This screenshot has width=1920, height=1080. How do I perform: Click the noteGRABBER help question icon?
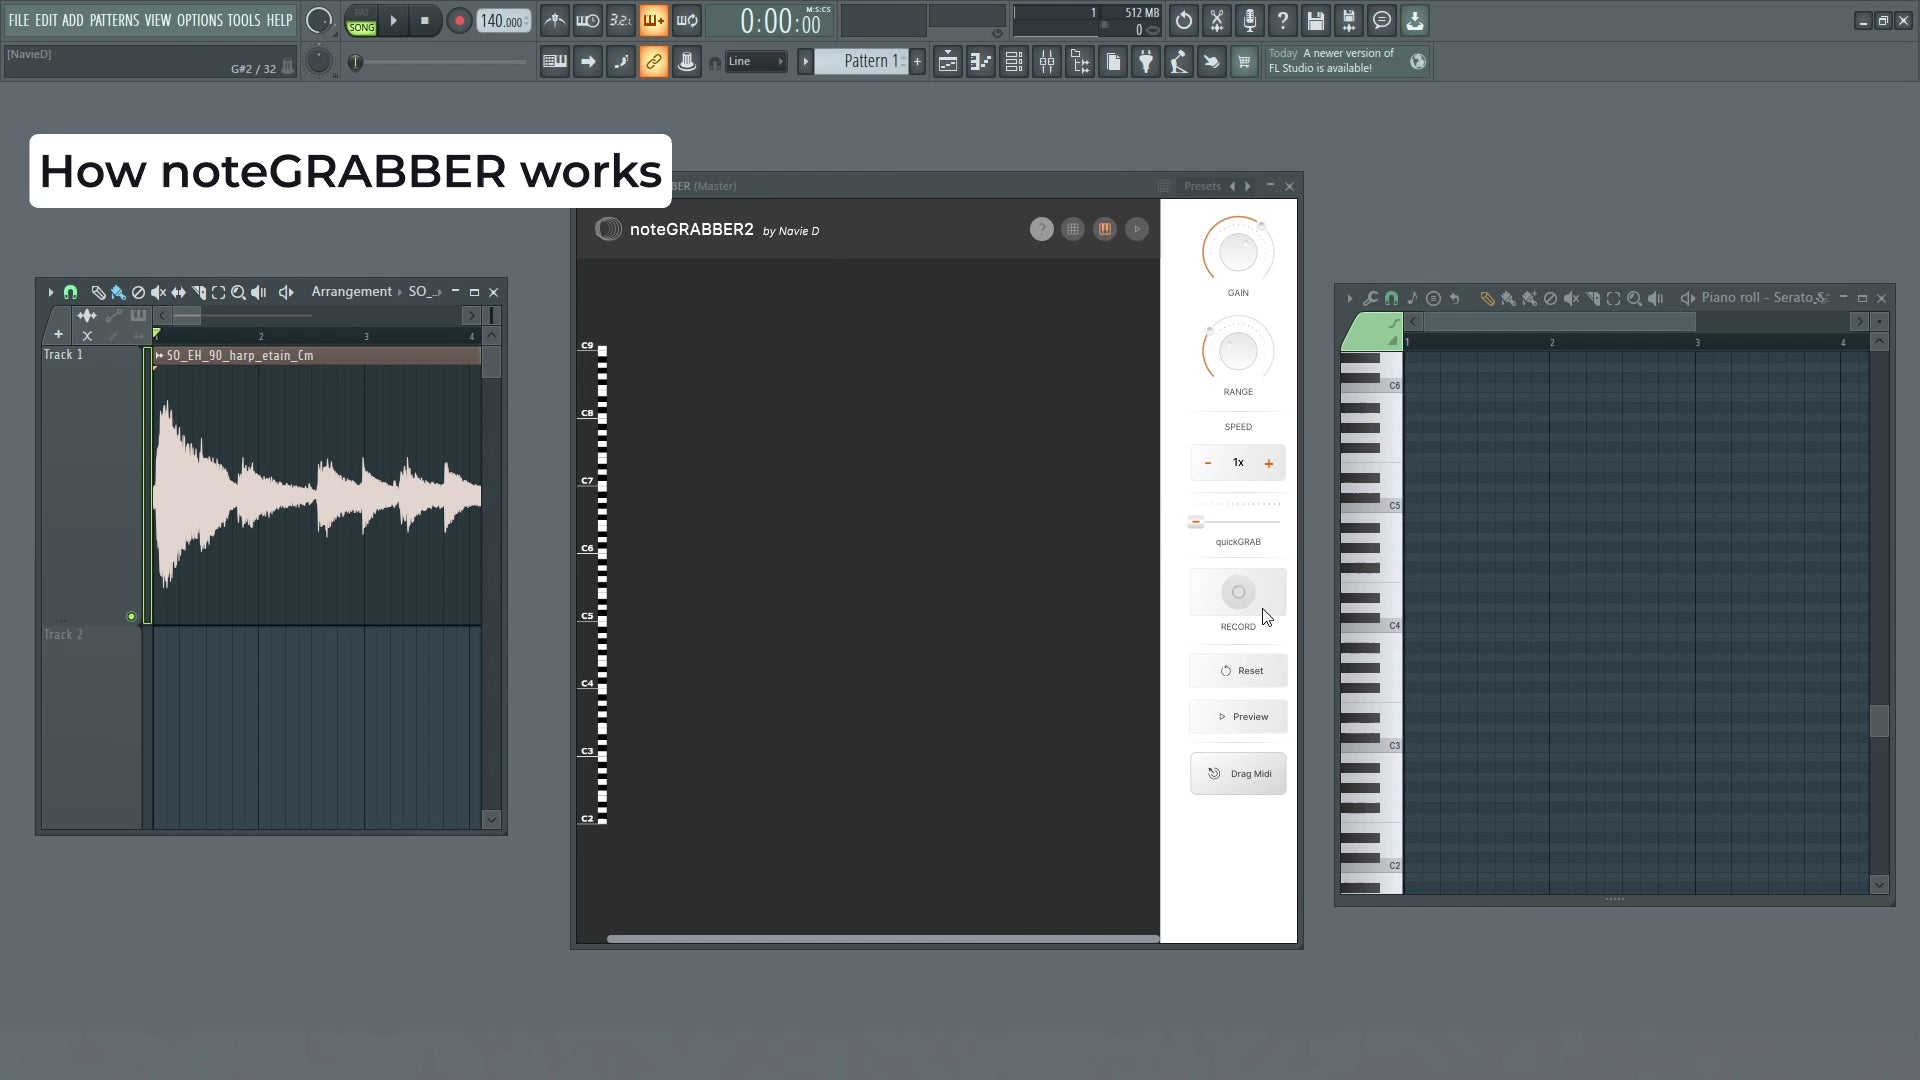point(1041,230)
